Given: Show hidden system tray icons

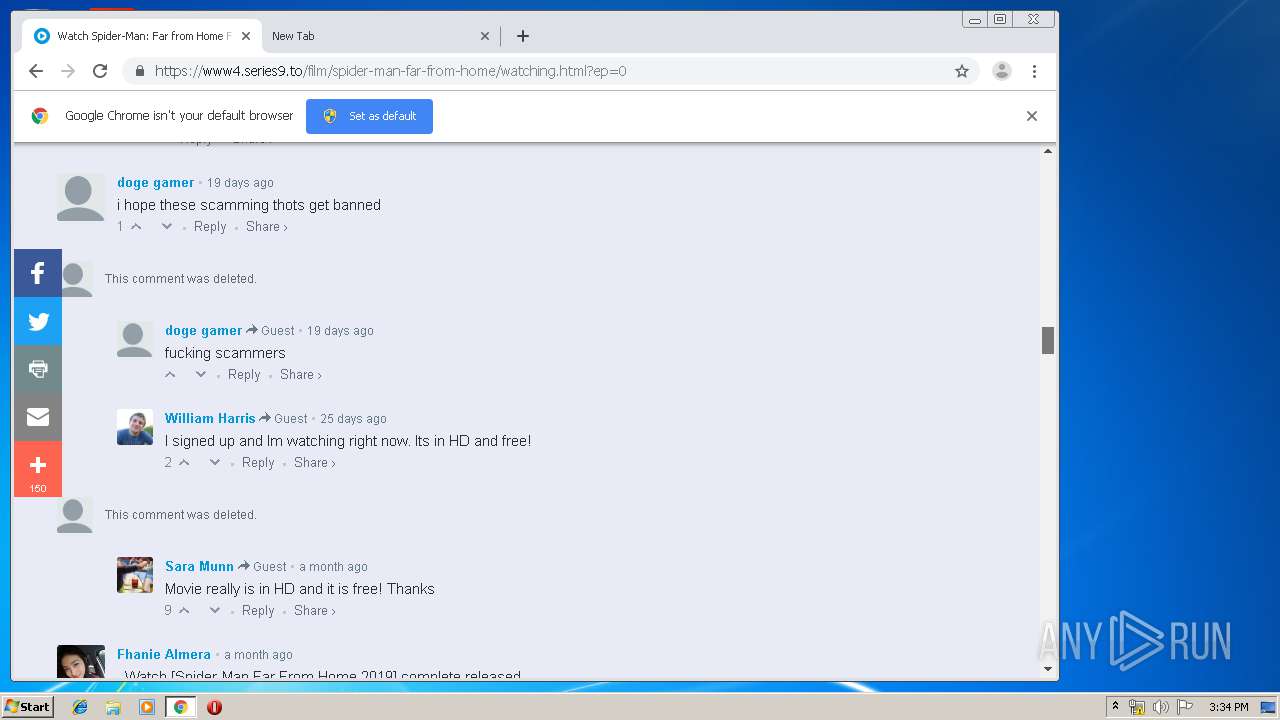Looking at the screenshot, I should point(1115,707).
